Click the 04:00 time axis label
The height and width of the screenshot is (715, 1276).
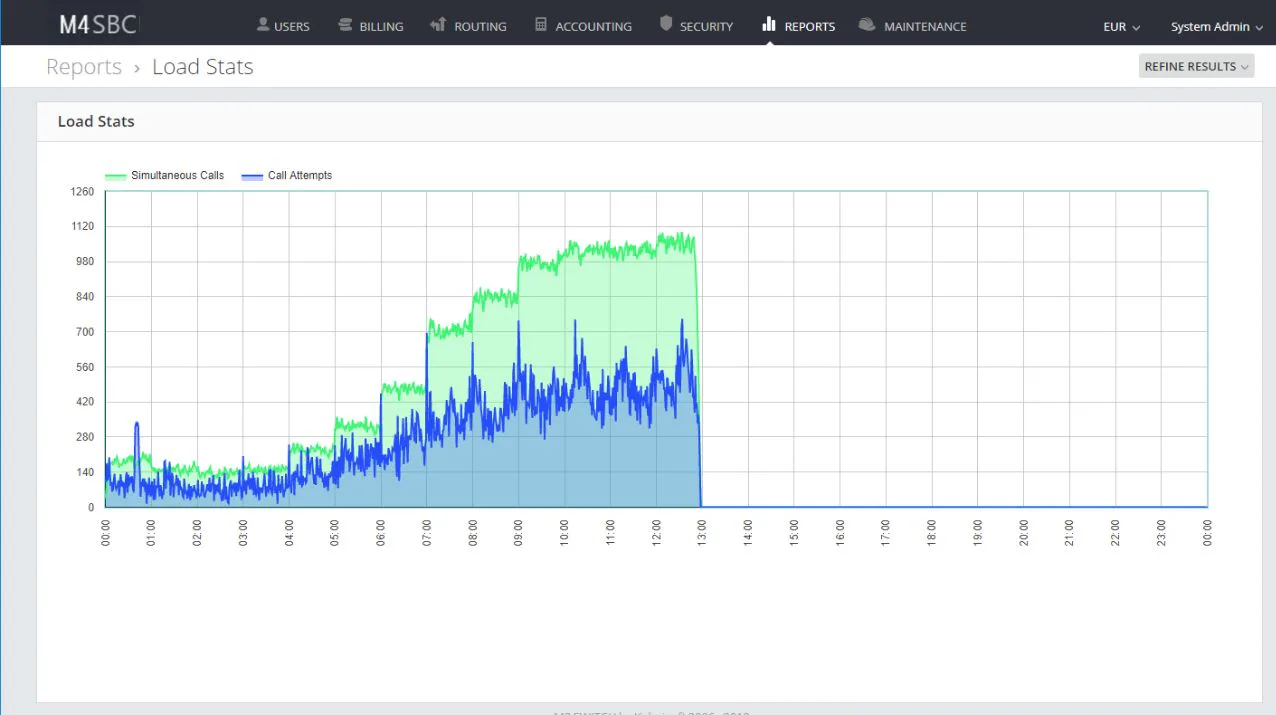289,535
